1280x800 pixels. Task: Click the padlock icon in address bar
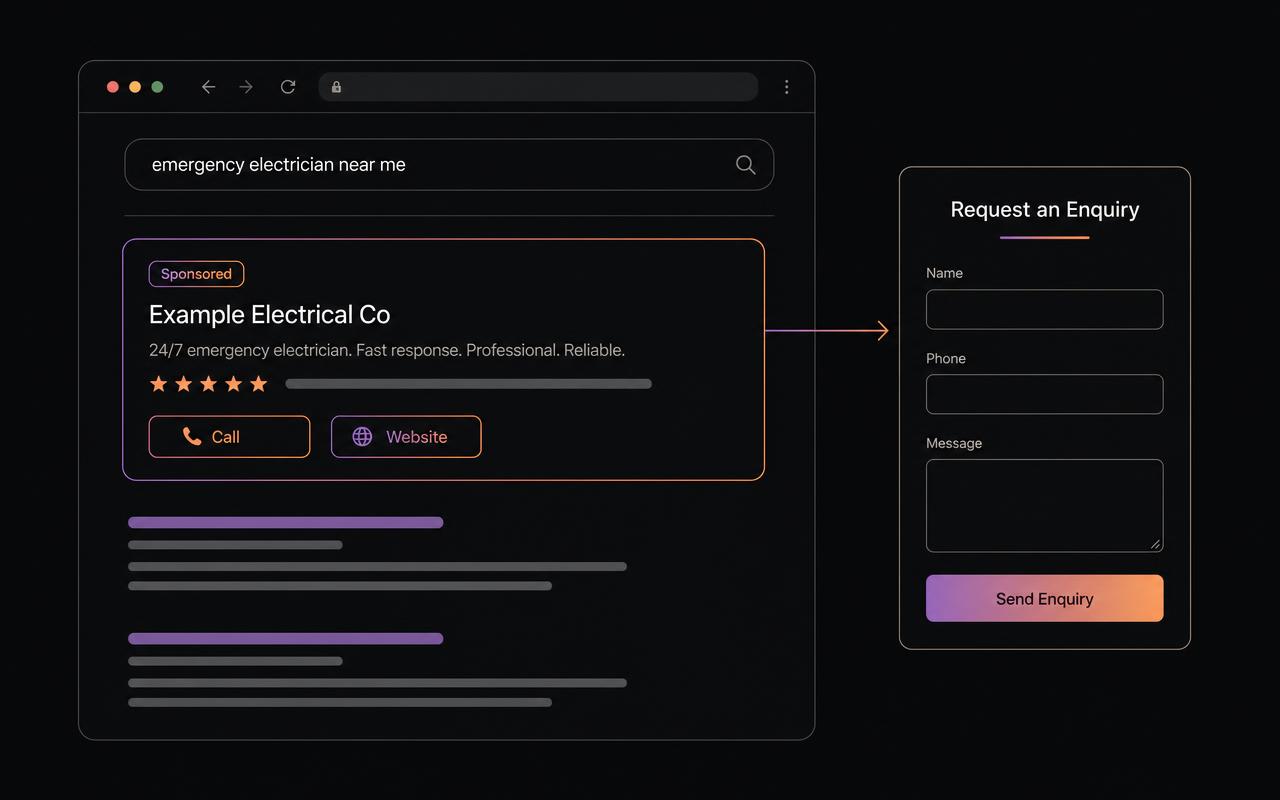click(x=336, y=87)
